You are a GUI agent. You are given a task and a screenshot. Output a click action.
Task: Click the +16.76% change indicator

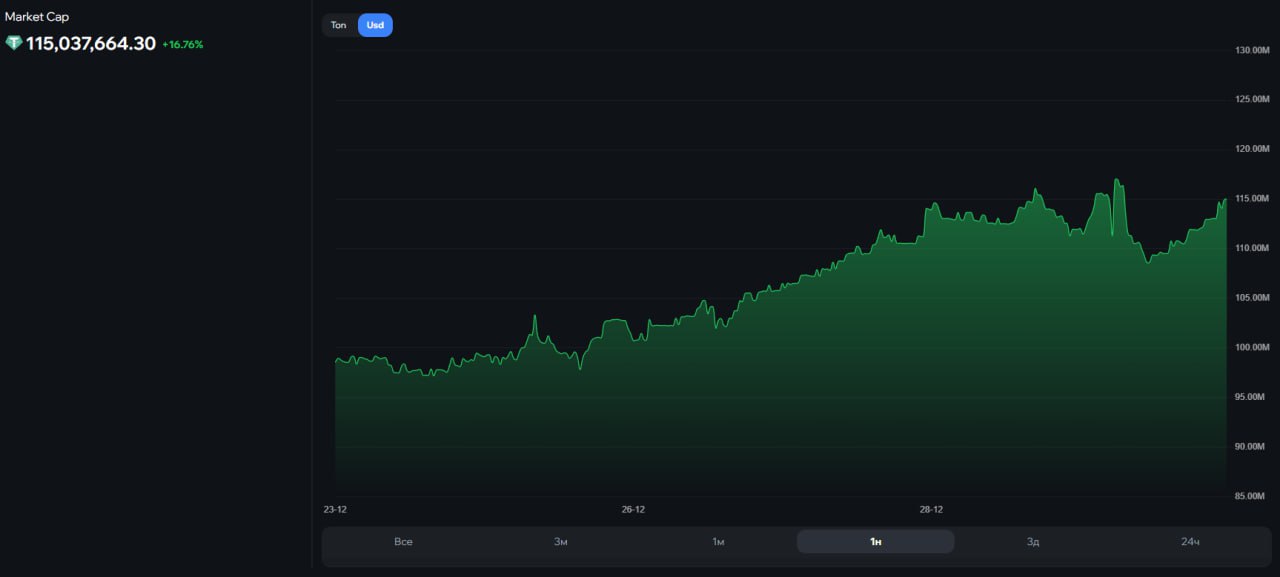pyautogui.click(x=183, y=44)
